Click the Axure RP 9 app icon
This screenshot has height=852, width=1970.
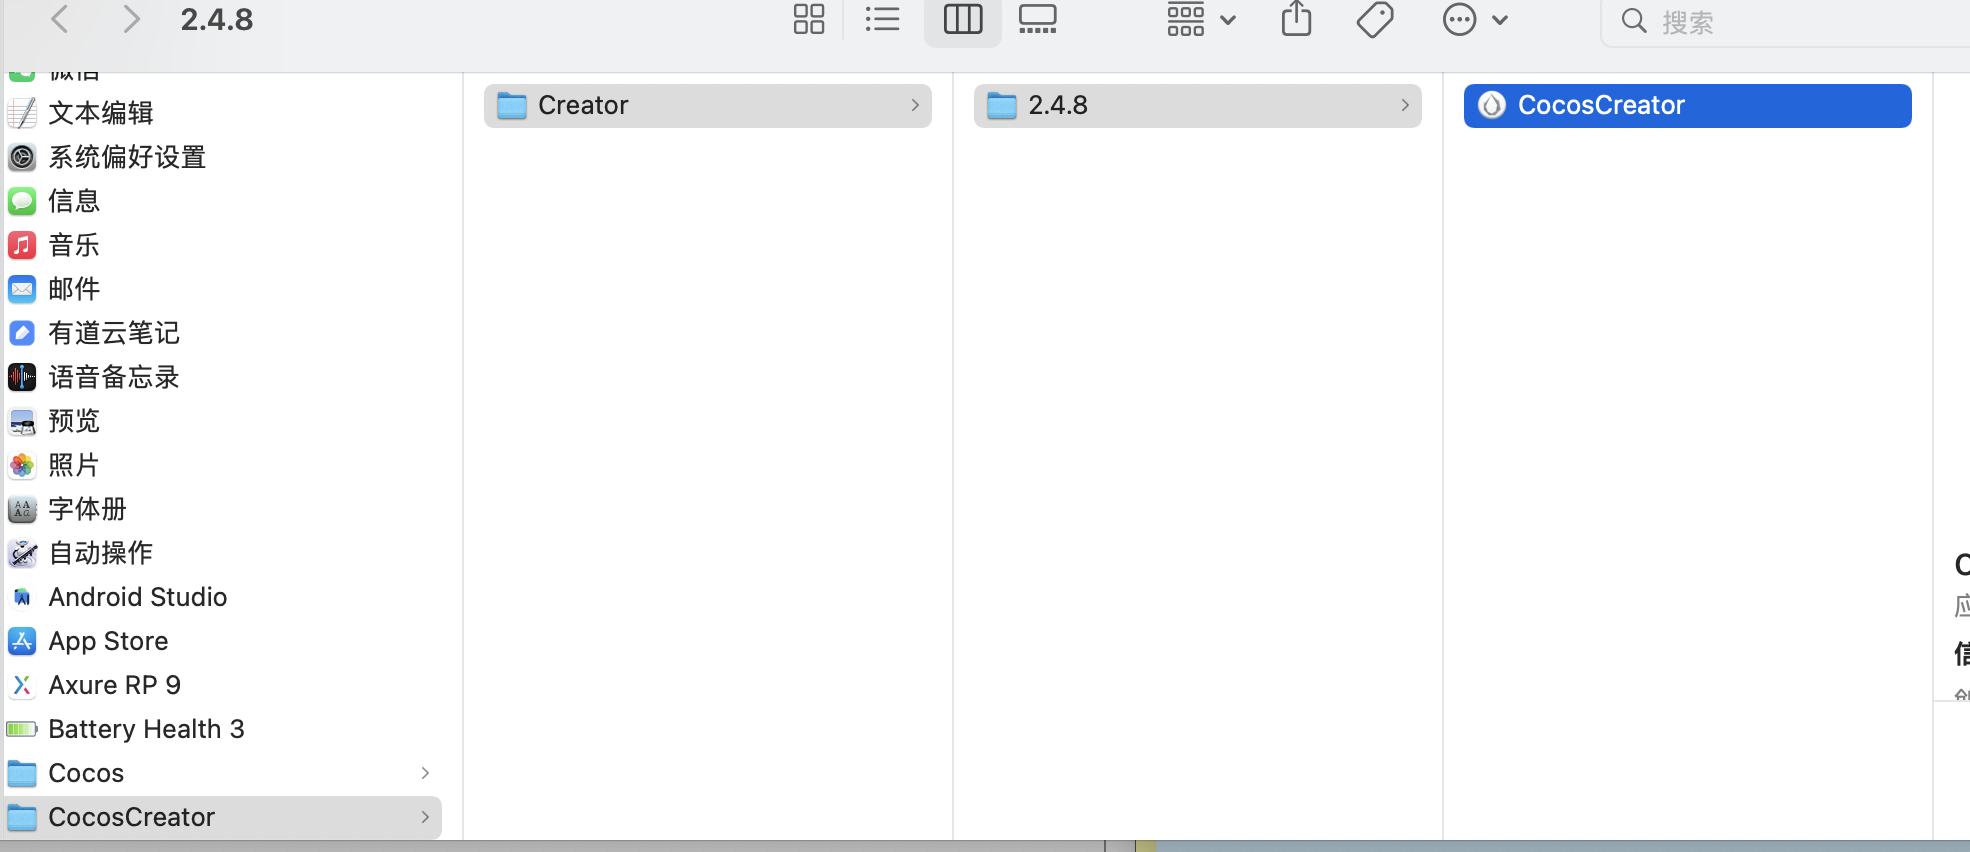coord(22,685)
